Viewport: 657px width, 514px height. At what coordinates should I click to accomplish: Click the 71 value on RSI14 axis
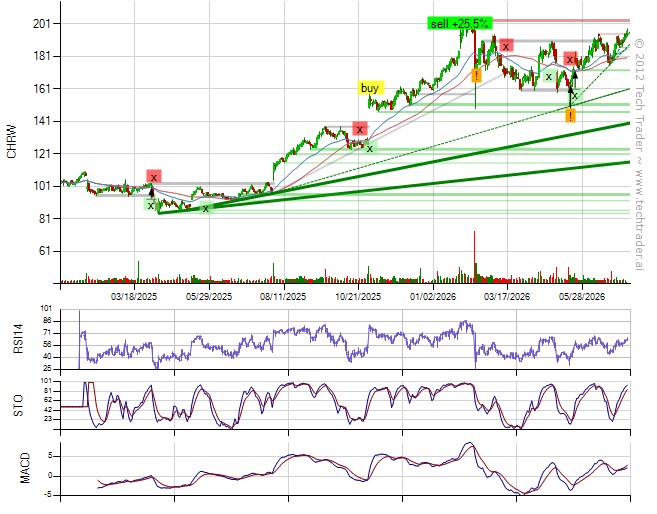(x=47, y=333)
